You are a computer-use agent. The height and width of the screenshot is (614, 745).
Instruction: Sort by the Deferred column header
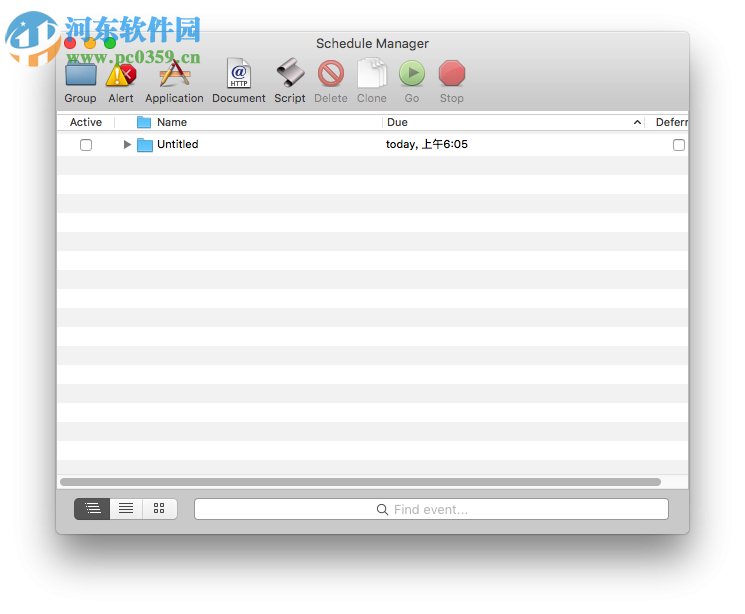[x=671, y=122]
